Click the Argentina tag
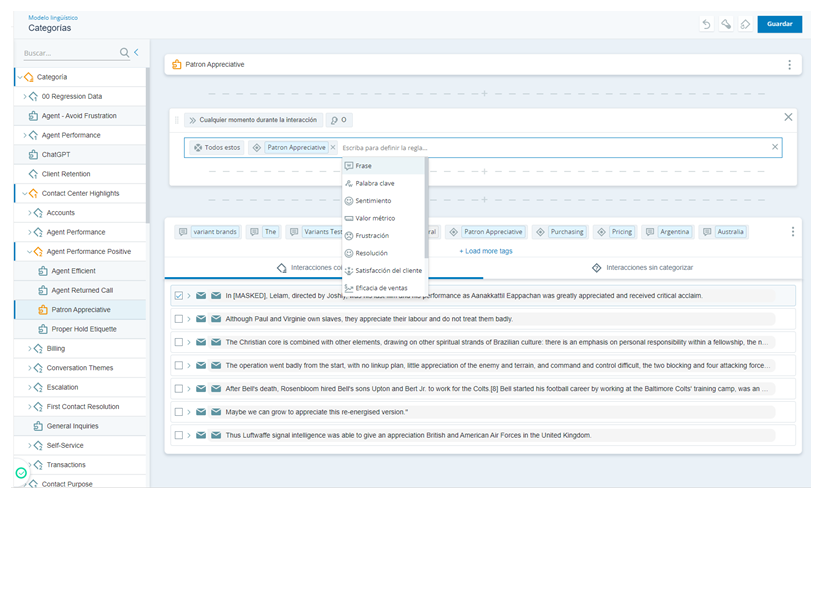The height and width of the screenshot is (611, 823). (668, 232)
